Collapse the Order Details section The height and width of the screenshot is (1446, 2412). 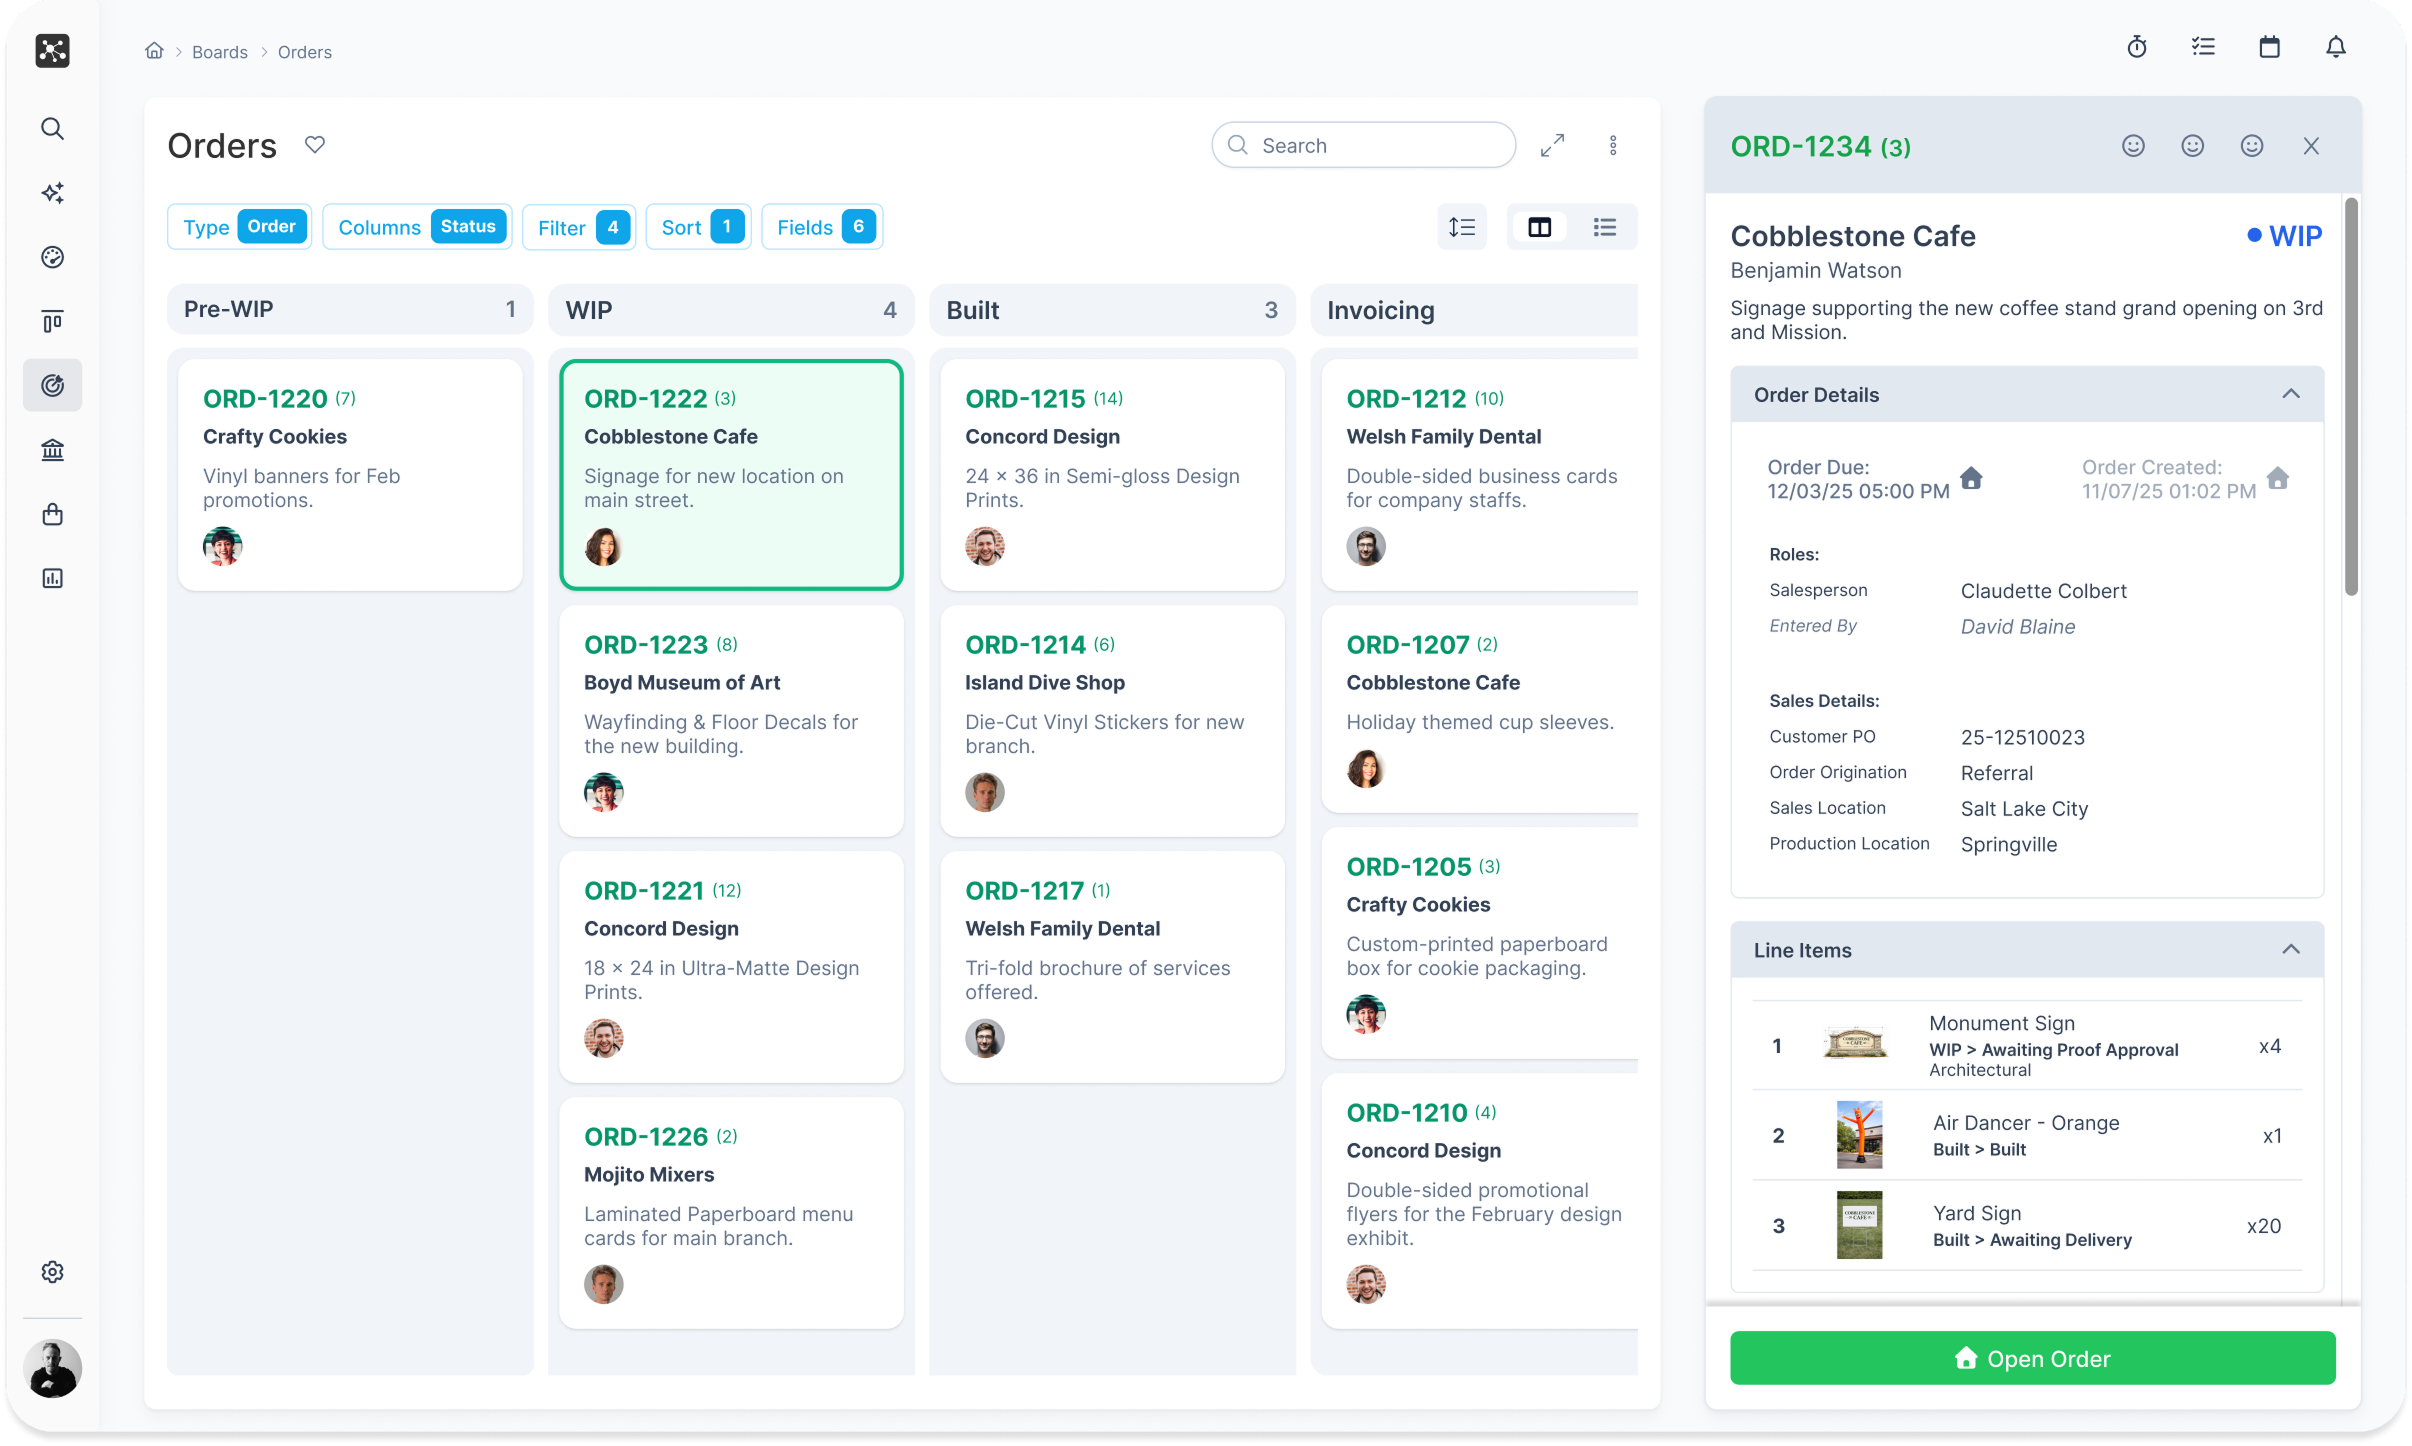pos(2290,394)
